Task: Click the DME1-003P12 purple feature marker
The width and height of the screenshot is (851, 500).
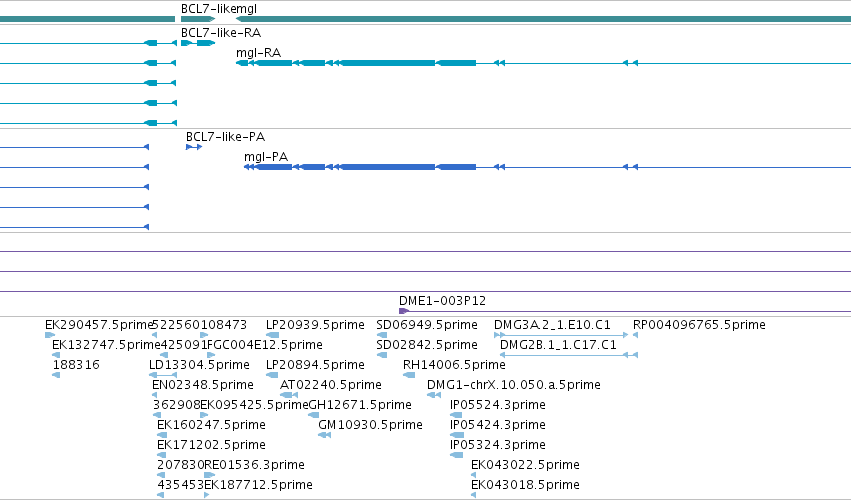Action: 403,311
